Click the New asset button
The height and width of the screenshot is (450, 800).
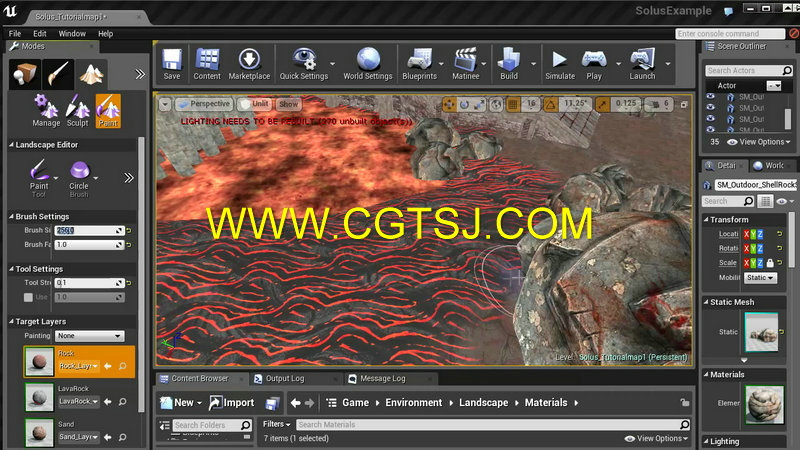click(x=181, y=403)
